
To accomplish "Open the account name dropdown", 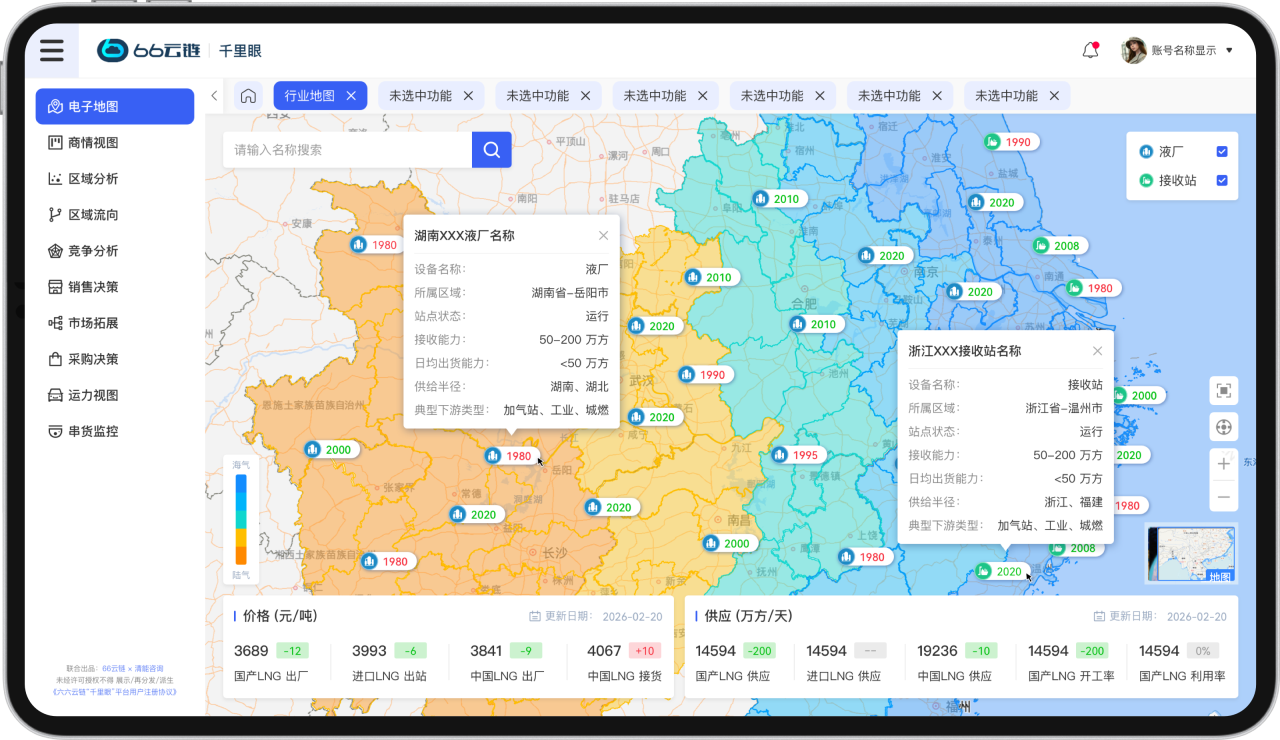I will click(x=1229, y=51).
